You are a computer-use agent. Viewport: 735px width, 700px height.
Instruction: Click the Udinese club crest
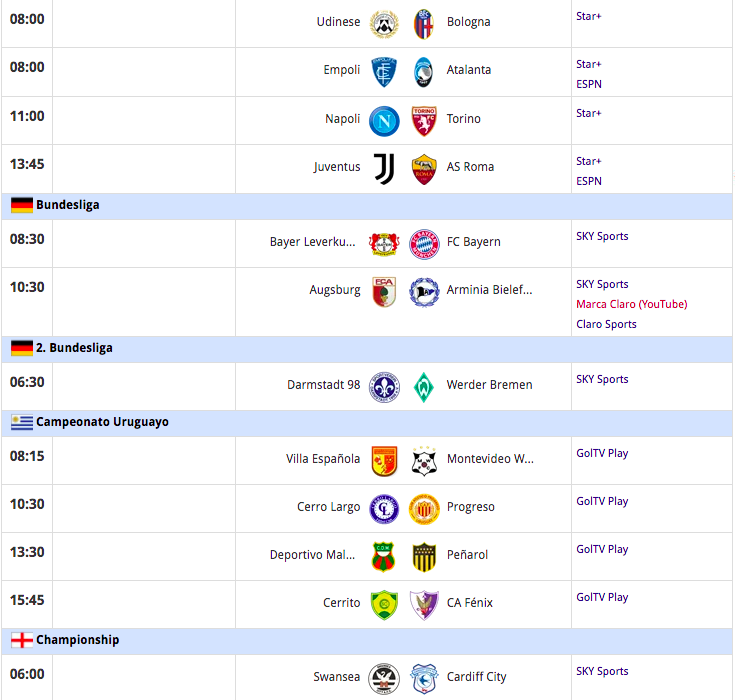click(384, 23)
